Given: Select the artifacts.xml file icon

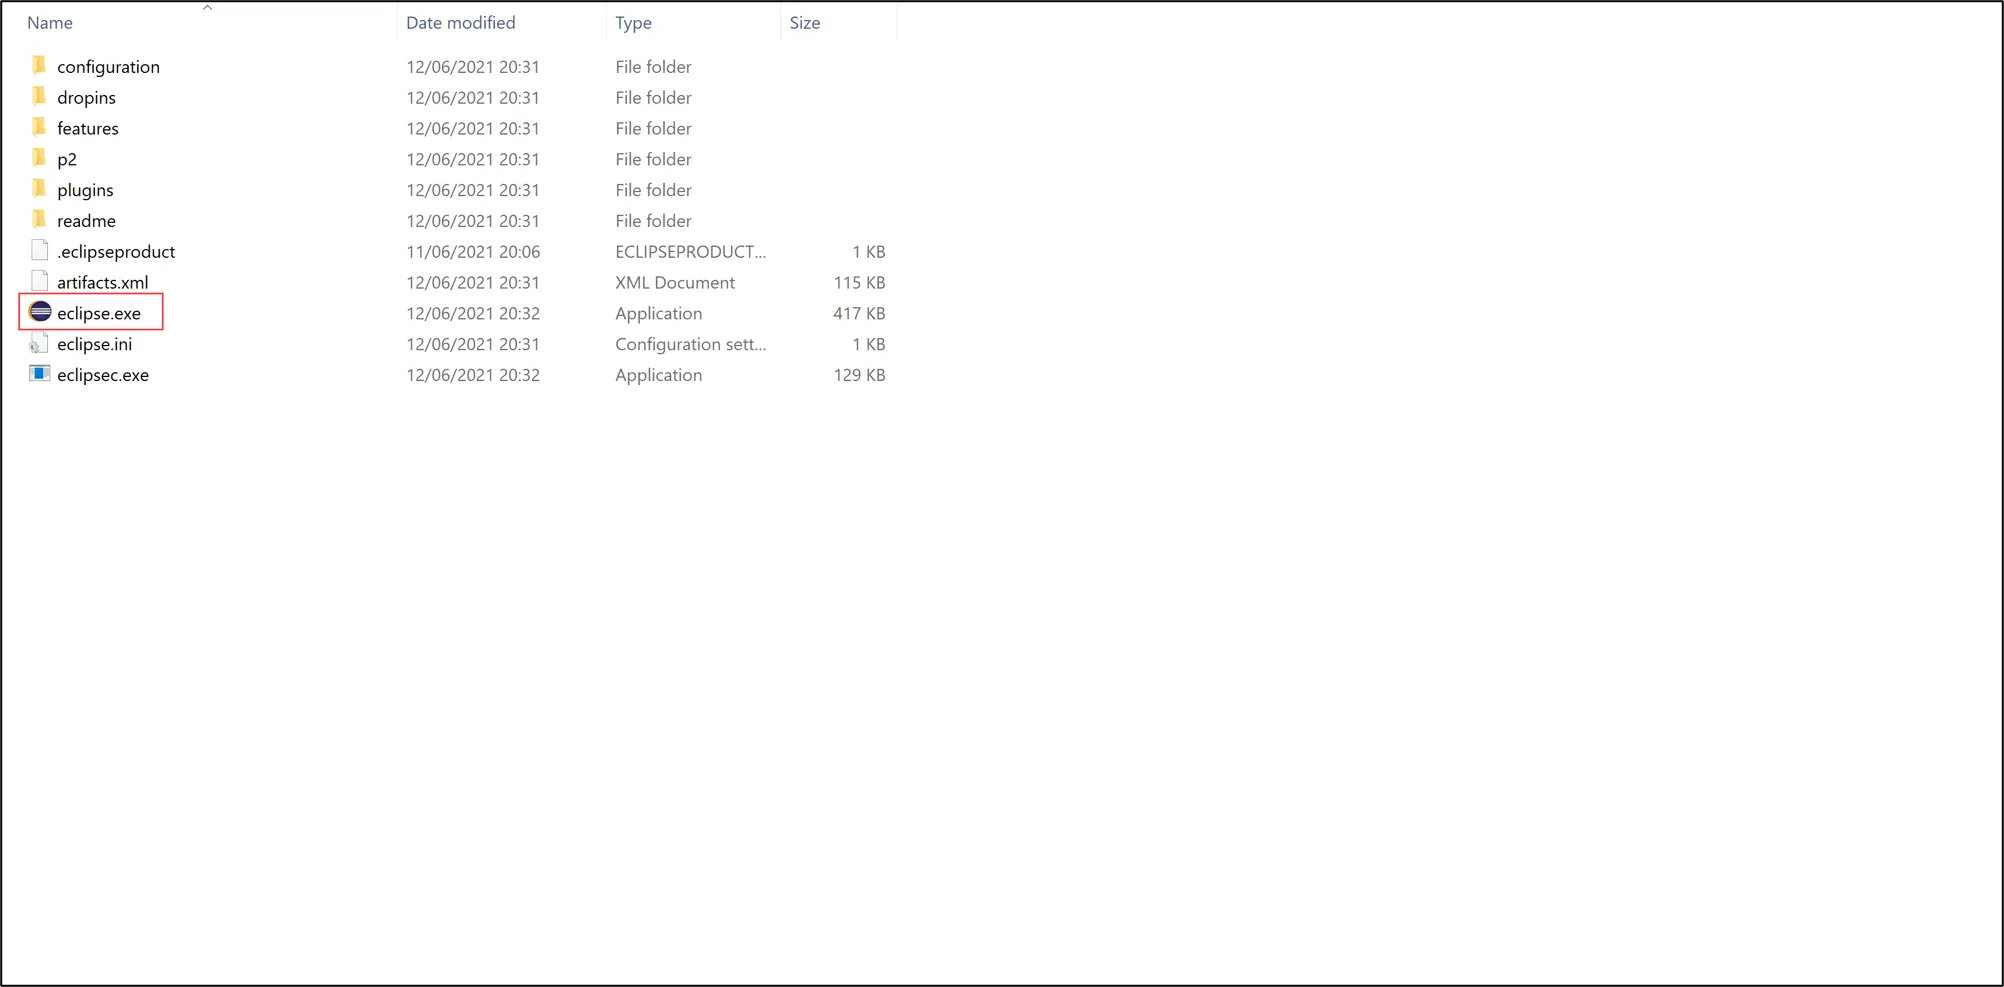Looking at the screenshot, I should 39,282.
